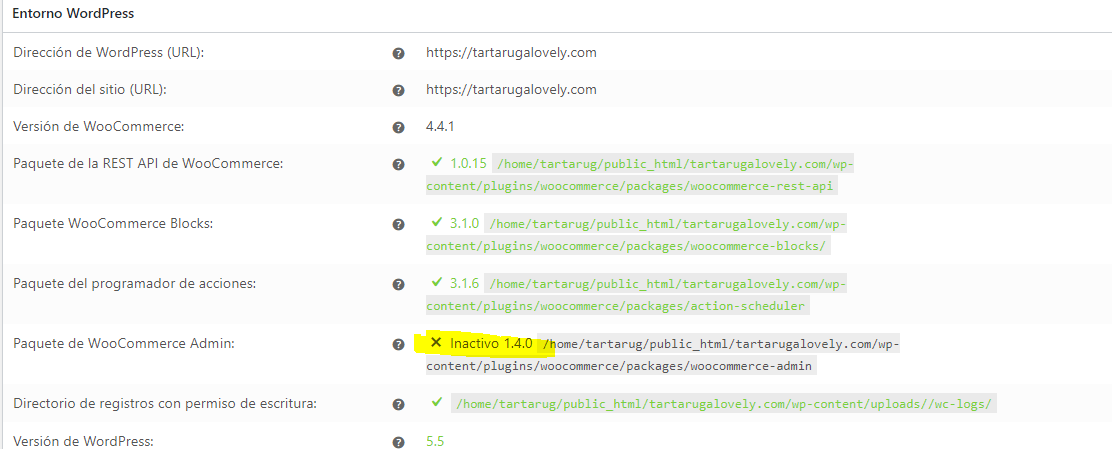
Task: Click the woocommerce-rest-api package path
Action: [x=638, y=175]
